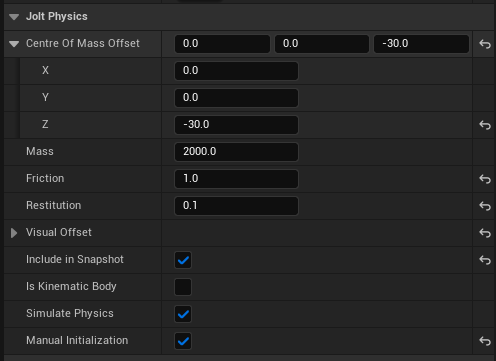
Task: Reset Centre Of Mass Offset to default
Action: (x=485, y=44)
